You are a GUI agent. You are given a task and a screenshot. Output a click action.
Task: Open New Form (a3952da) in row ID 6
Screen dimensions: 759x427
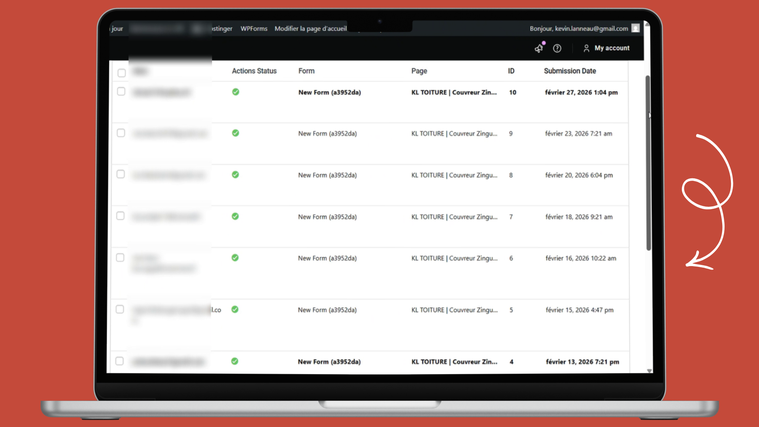[327, 259]
